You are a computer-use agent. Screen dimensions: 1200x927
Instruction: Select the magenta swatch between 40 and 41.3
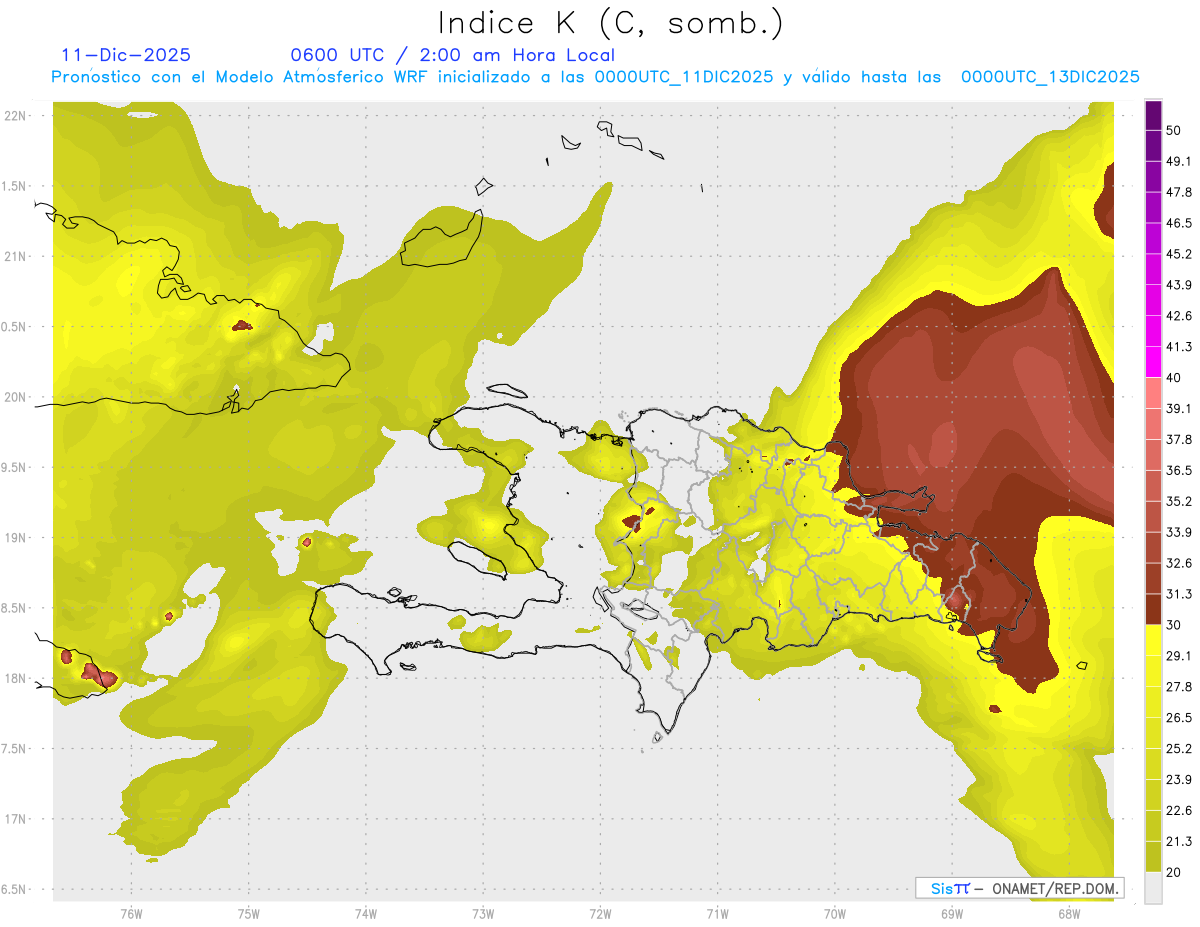(1153, 362)
